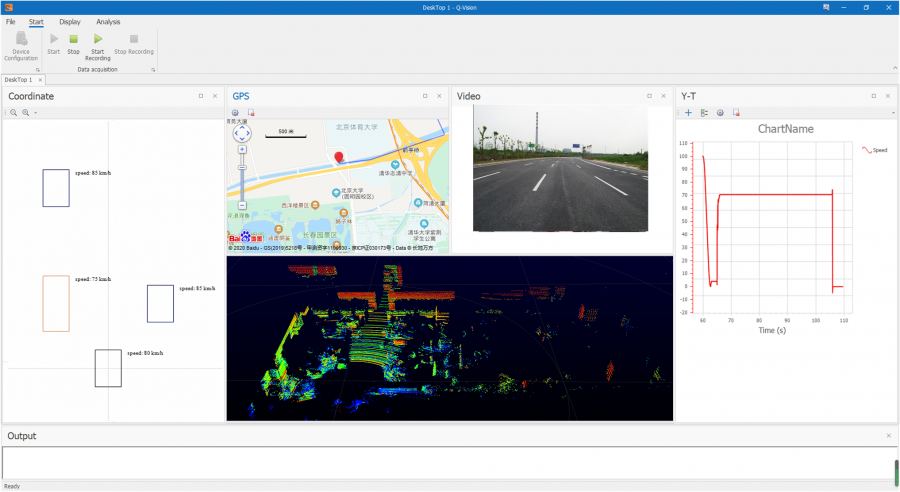The width and height of the screenshot is (900, 492).
Task: Maximize the GPS panel
Action: click(x=425, y=96)
